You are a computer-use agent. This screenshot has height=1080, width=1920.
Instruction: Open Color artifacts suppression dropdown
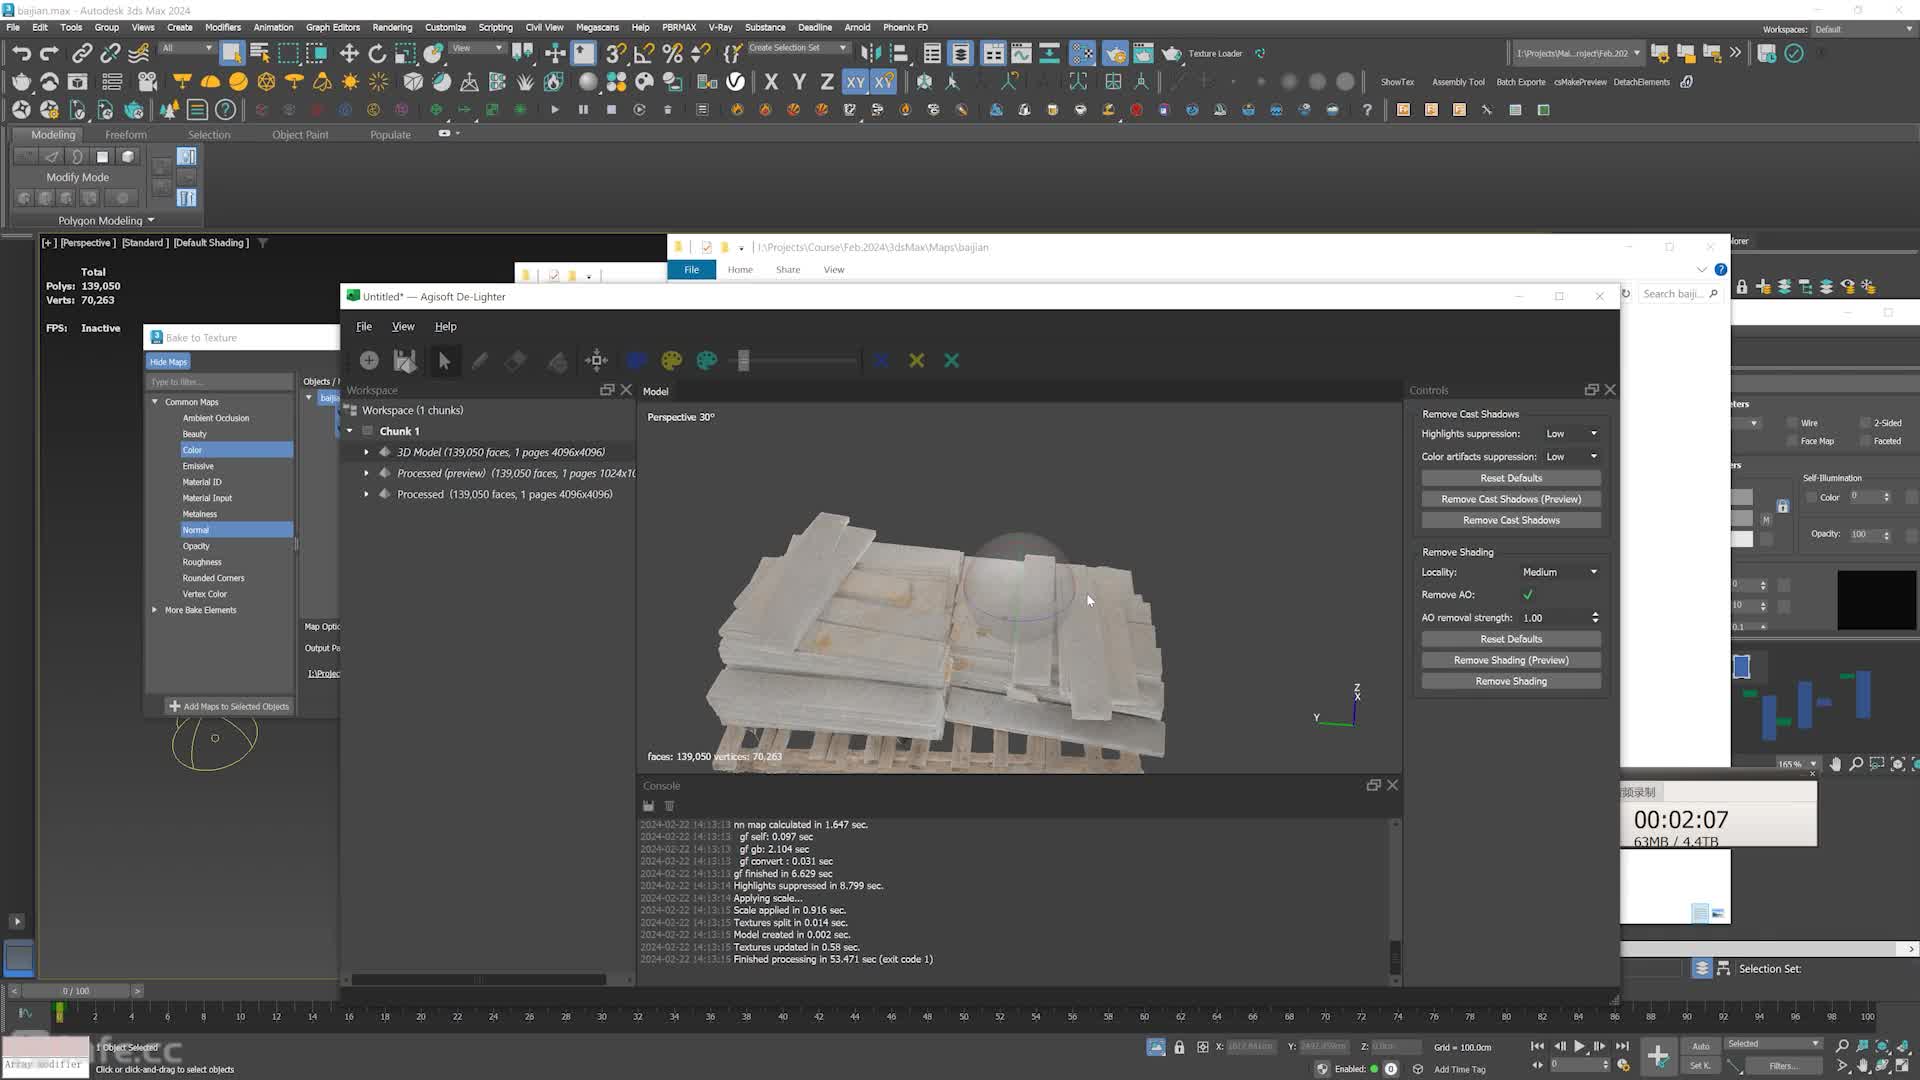[1572, 457]
